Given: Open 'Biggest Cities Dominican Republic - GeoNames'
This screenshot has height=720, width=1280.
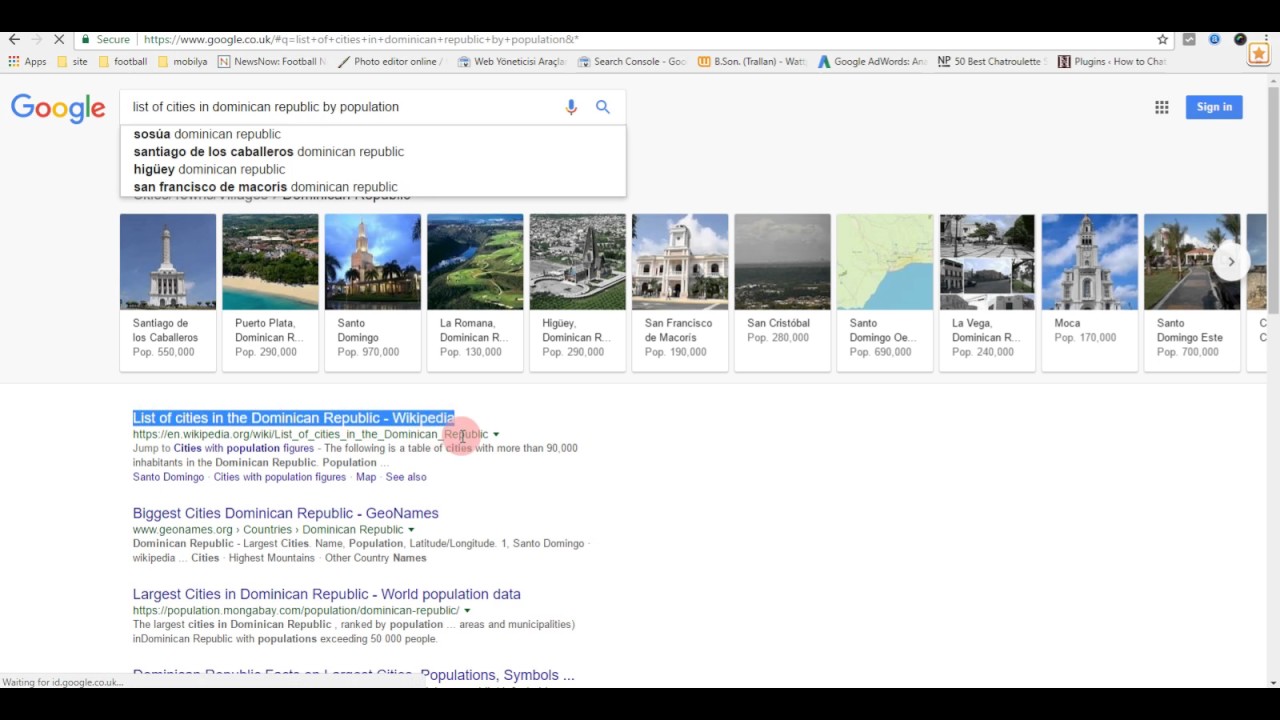Looking at the screenshot, I should pyautogui.click(x=285, y=513).
